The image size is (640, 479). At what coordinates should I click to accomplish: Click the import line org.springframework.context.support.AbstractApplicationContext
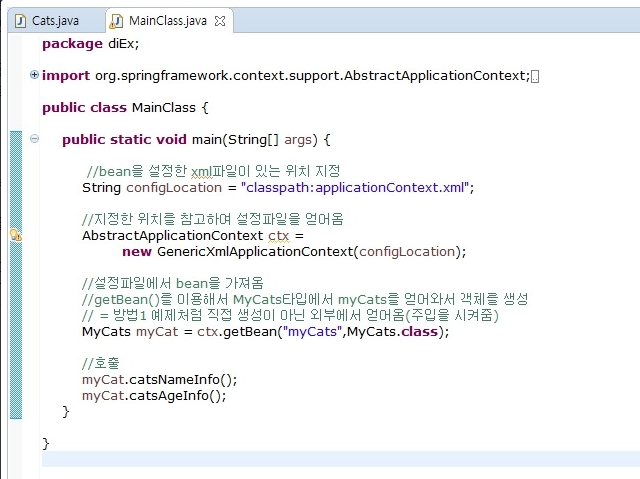286,76
